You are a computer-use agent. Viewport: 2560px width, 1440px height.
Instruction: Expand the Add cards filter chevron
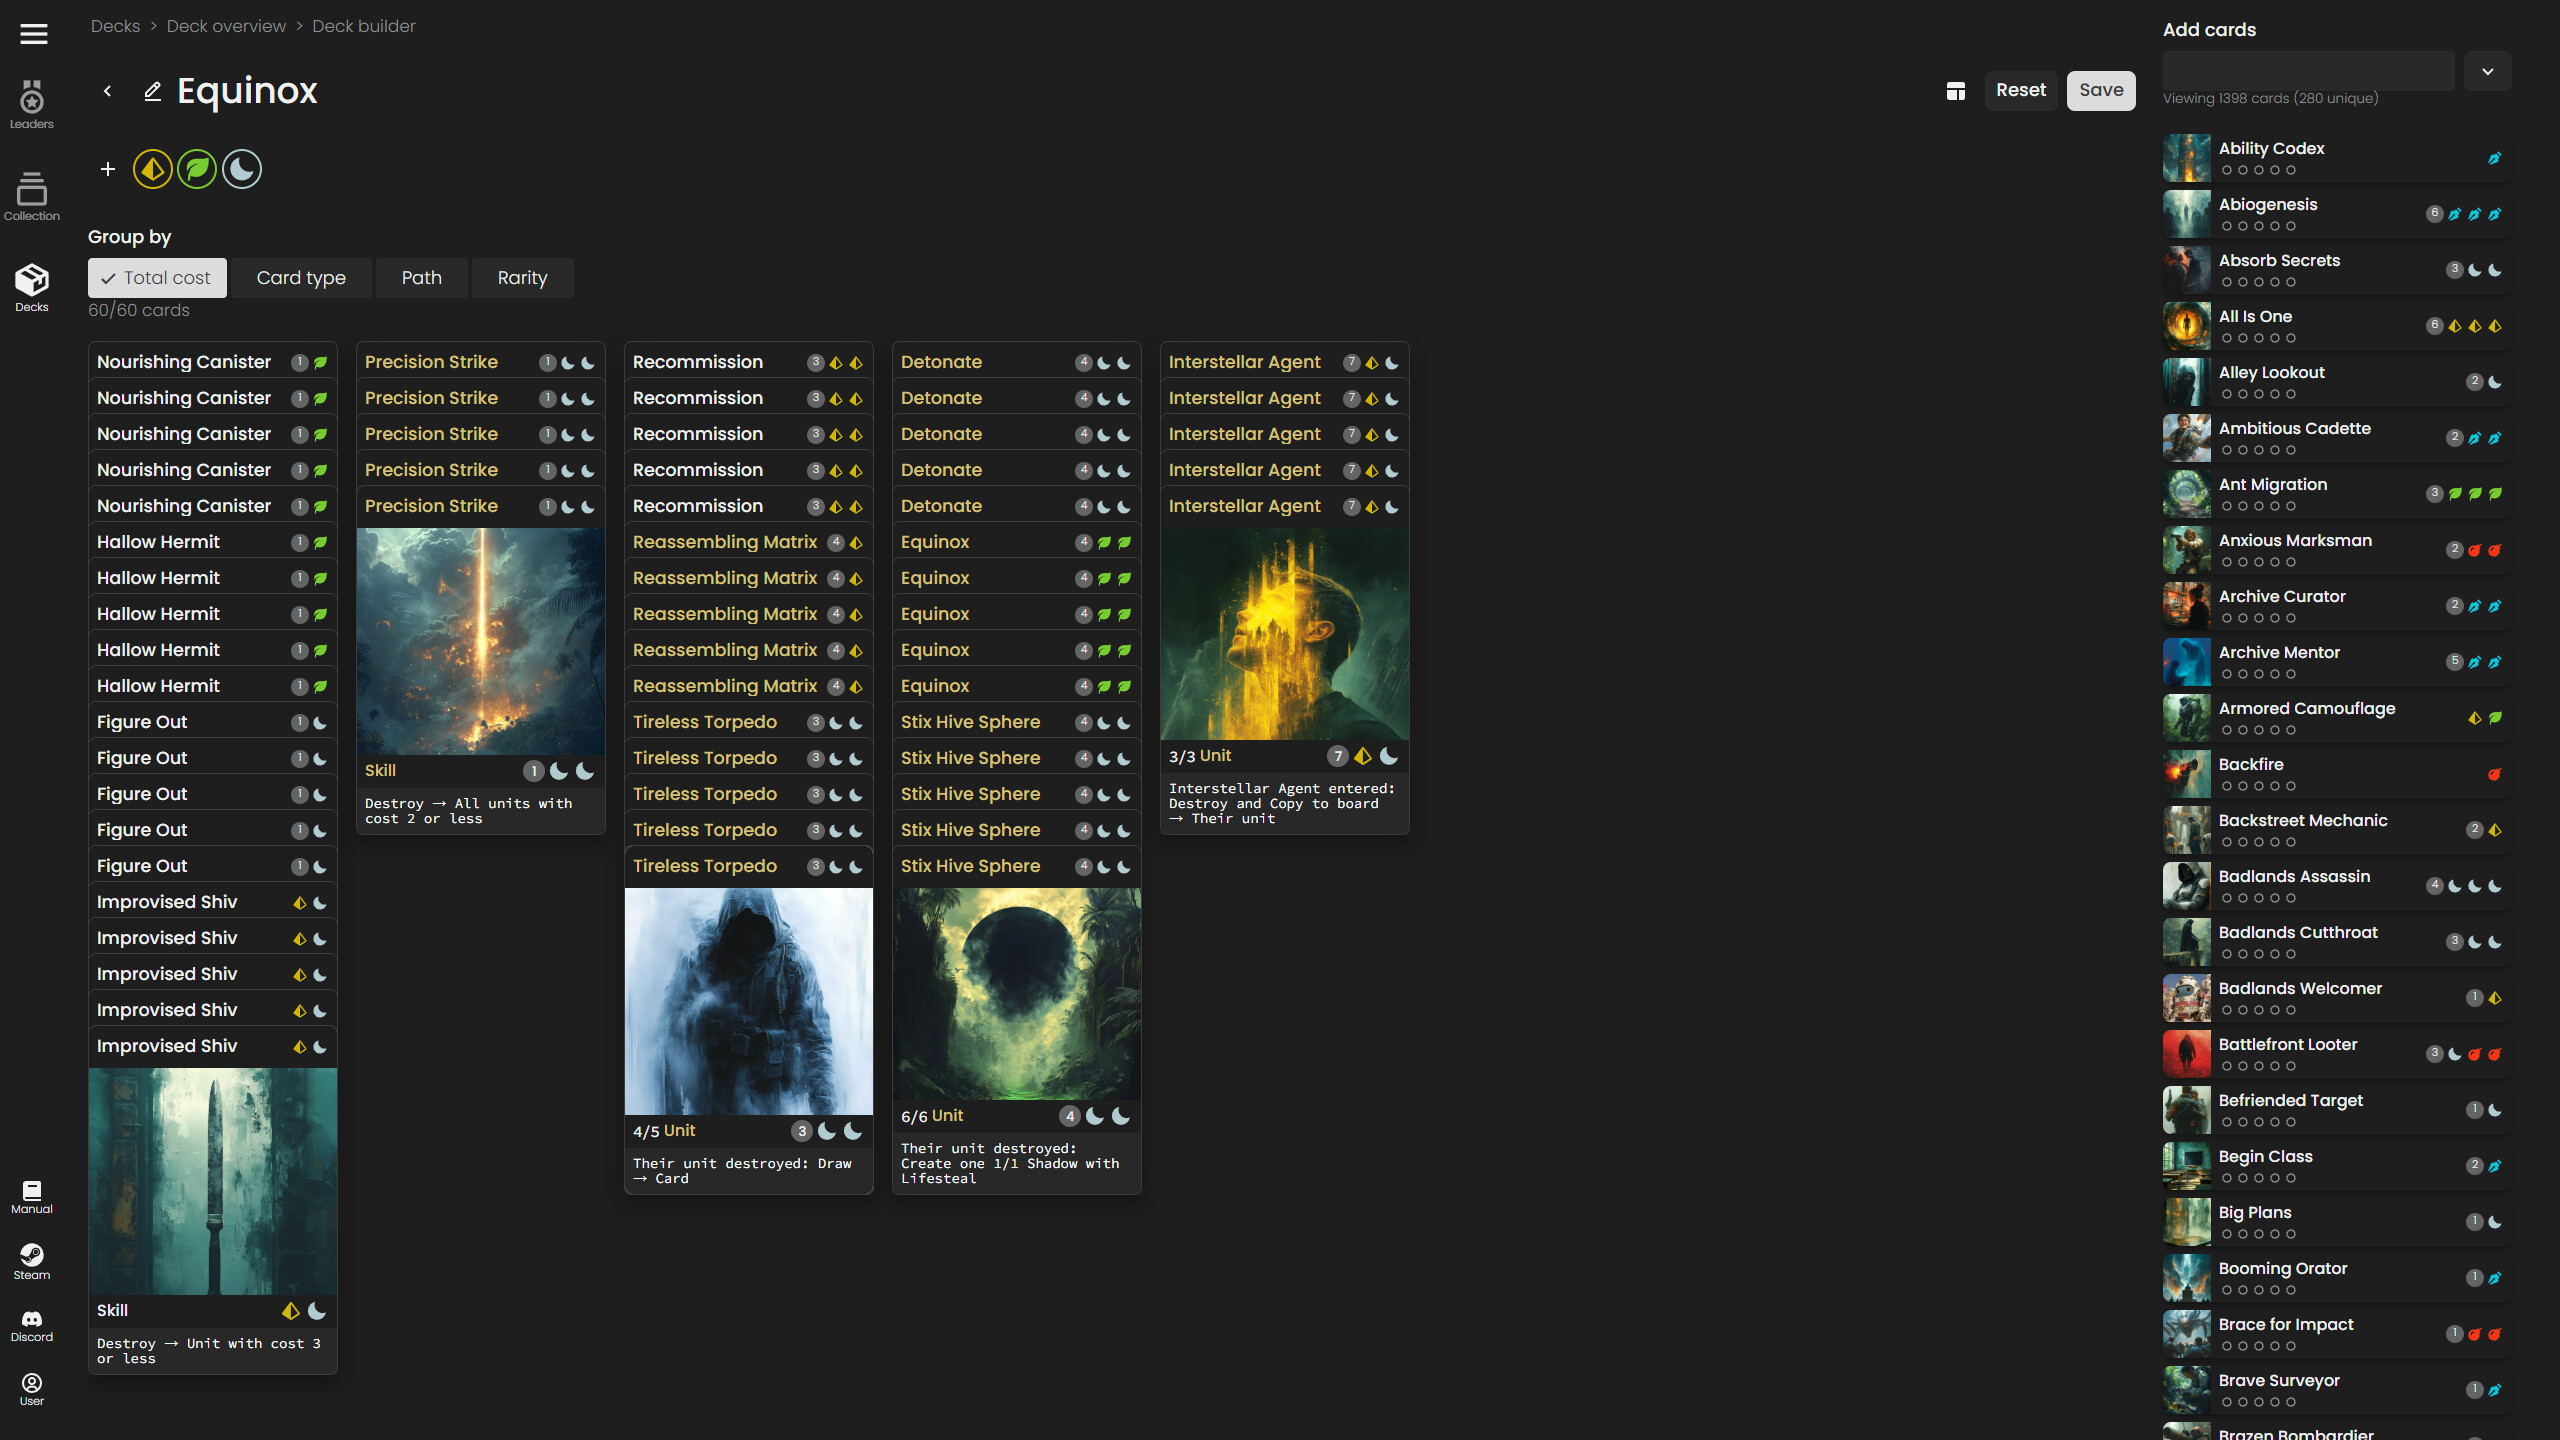click(x=2488, y=70)
